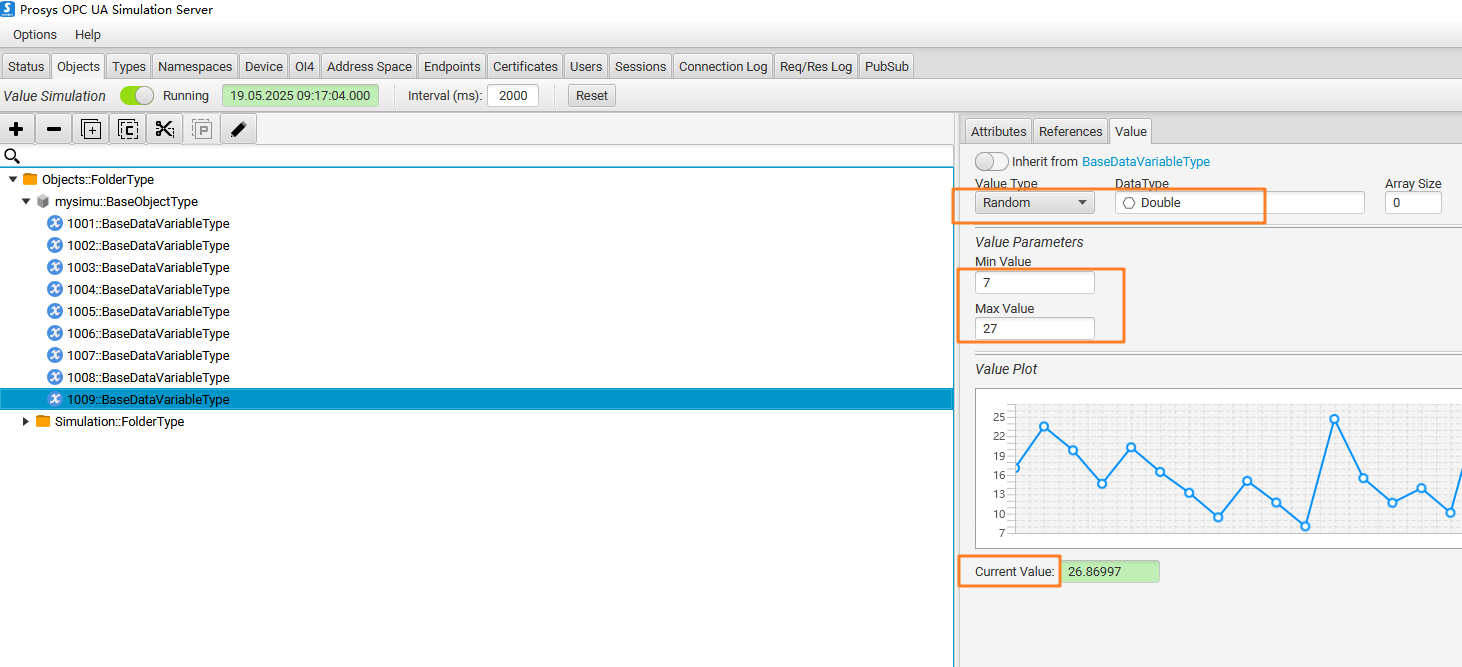Switch to the Address Space tab
1462x667 pixels.
coord(369,66)
